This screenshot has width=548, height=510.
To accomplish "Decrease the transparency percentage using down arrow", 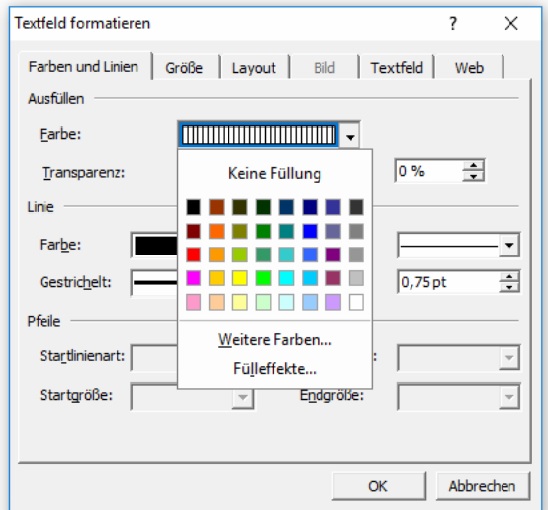I will (x=474, y=176).
